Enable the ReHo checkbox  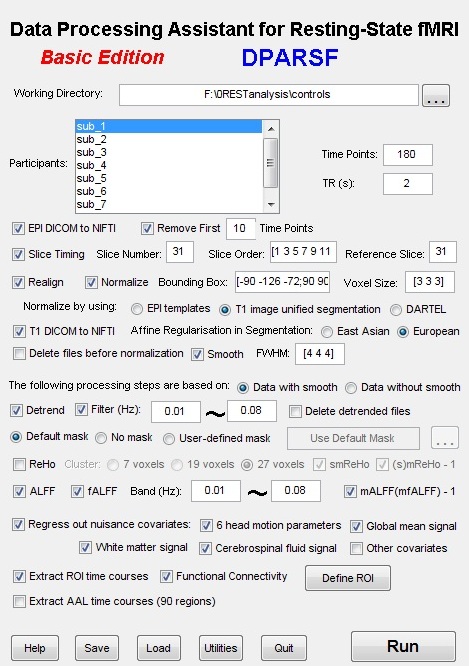(x=19, y=464)
